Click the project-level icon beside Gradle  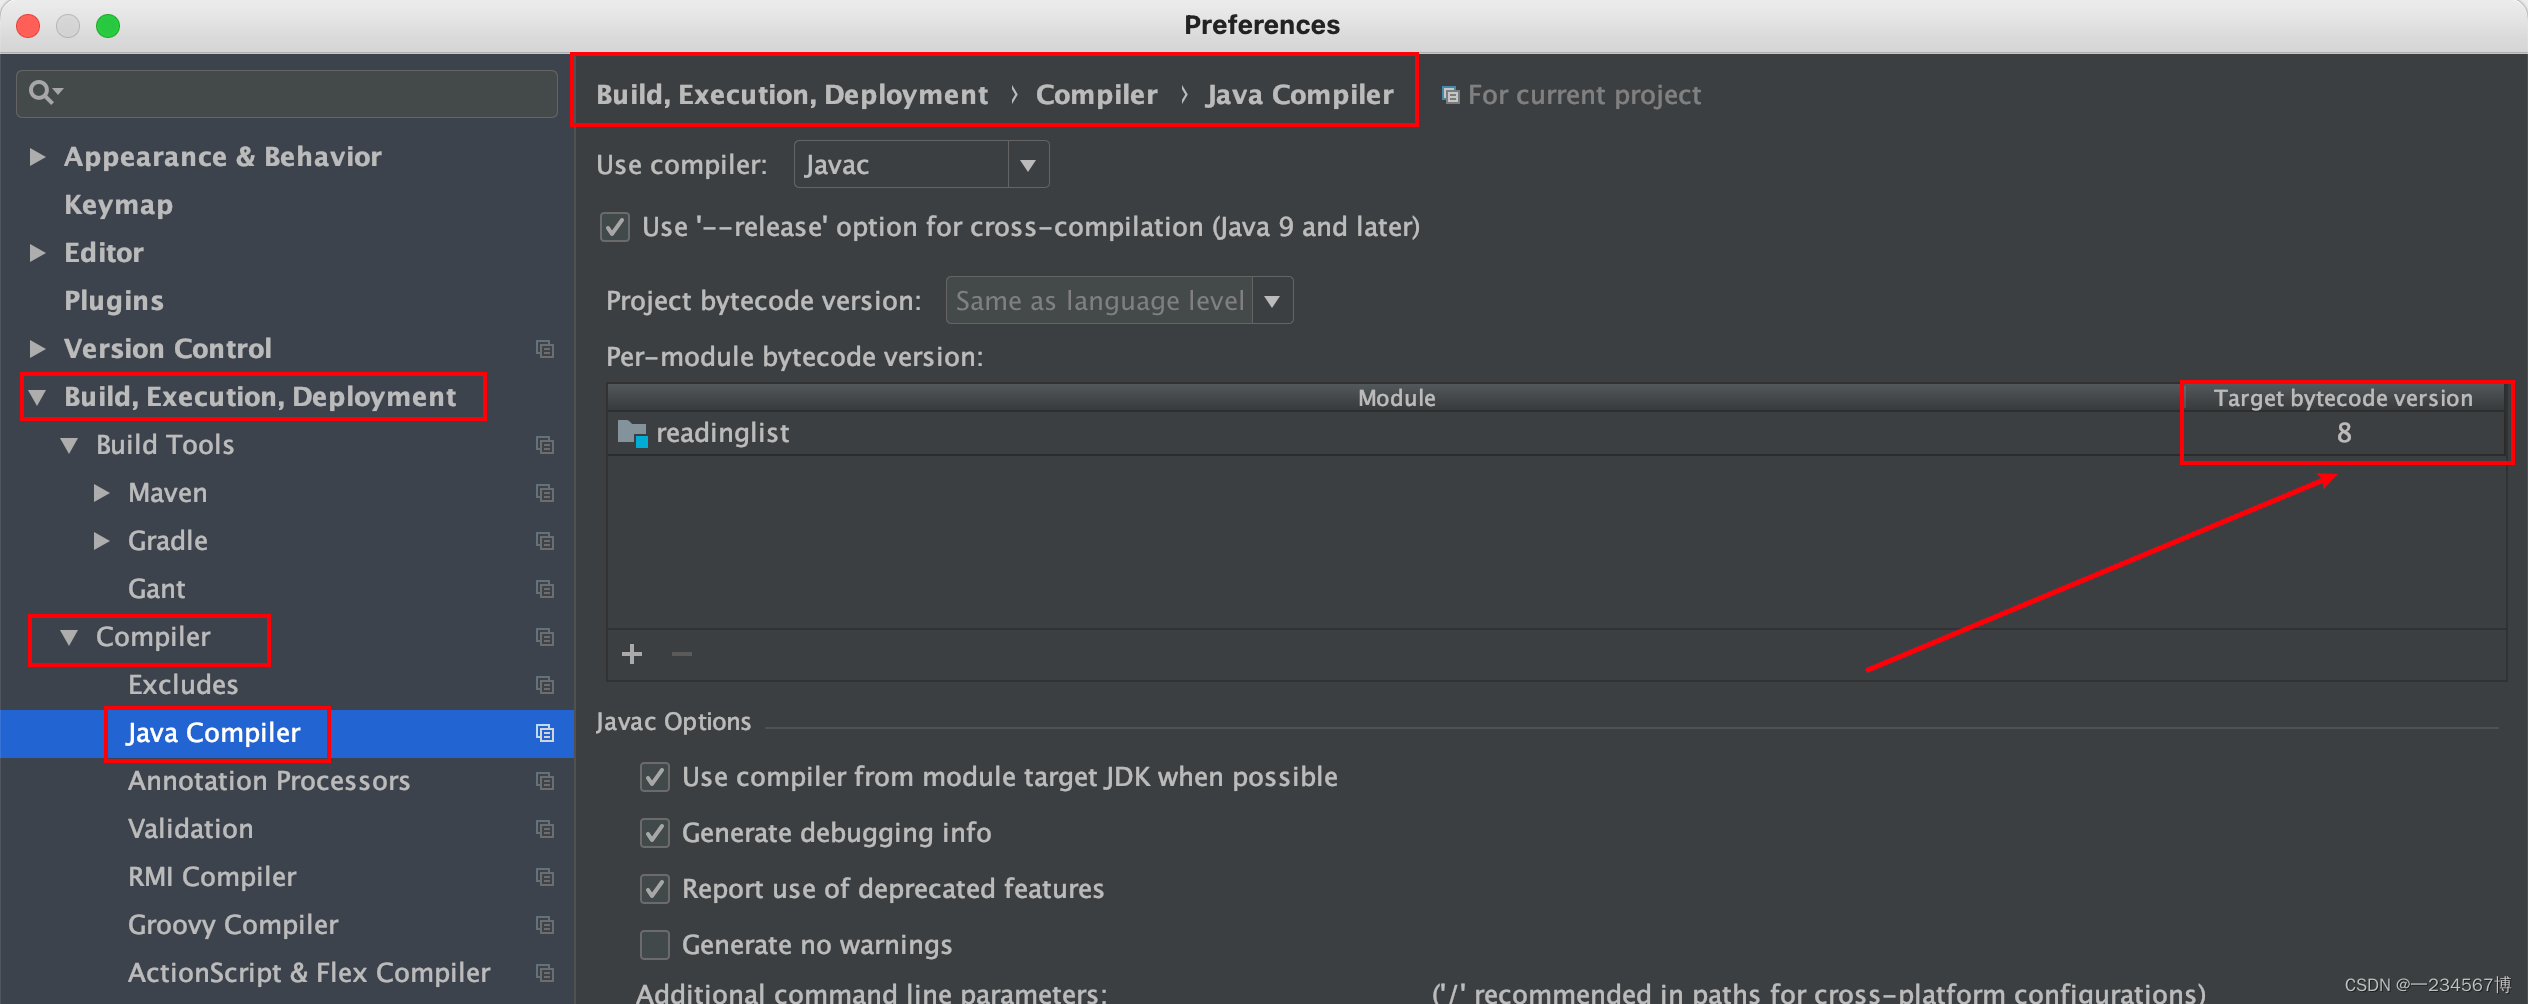[x=545, y=541]
